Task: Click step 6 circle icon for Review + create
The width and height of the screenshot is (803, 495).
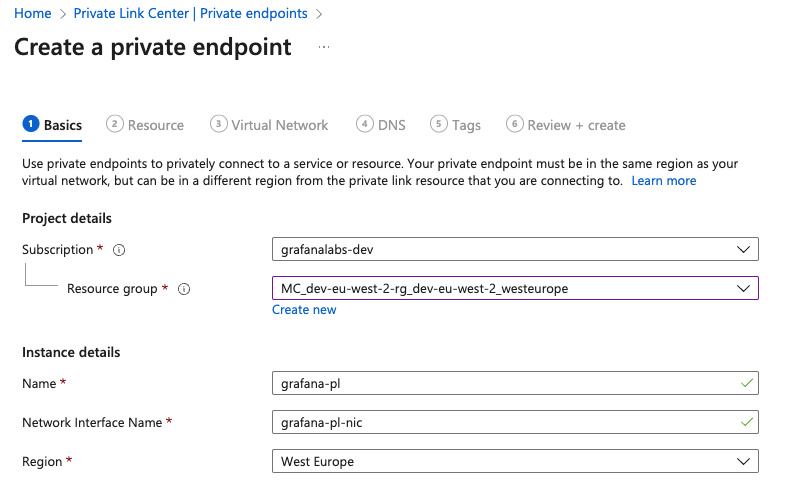Action: (x=514, y=124)
